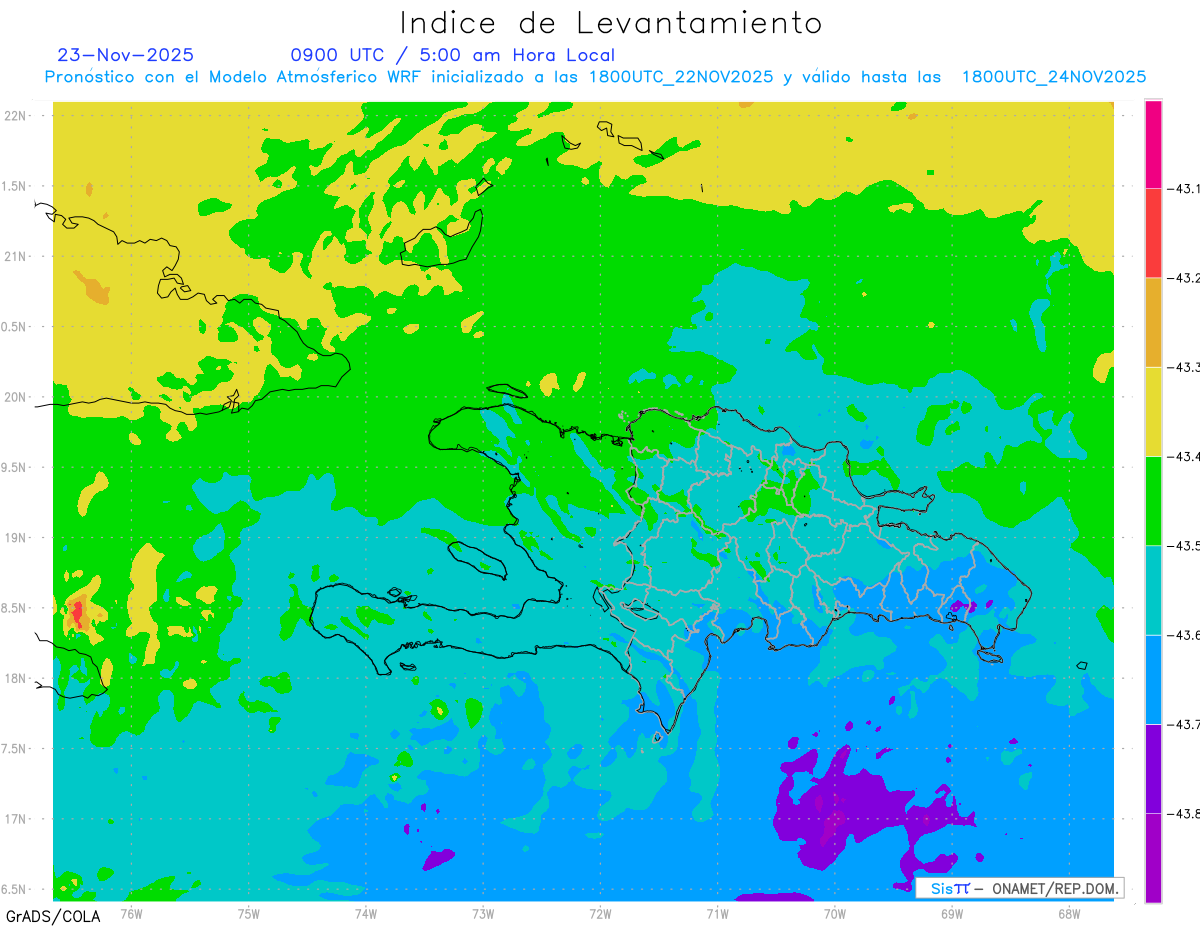1200x927 pixels.
Task: Click the 20N latitude label
Action: click(15, 397)
